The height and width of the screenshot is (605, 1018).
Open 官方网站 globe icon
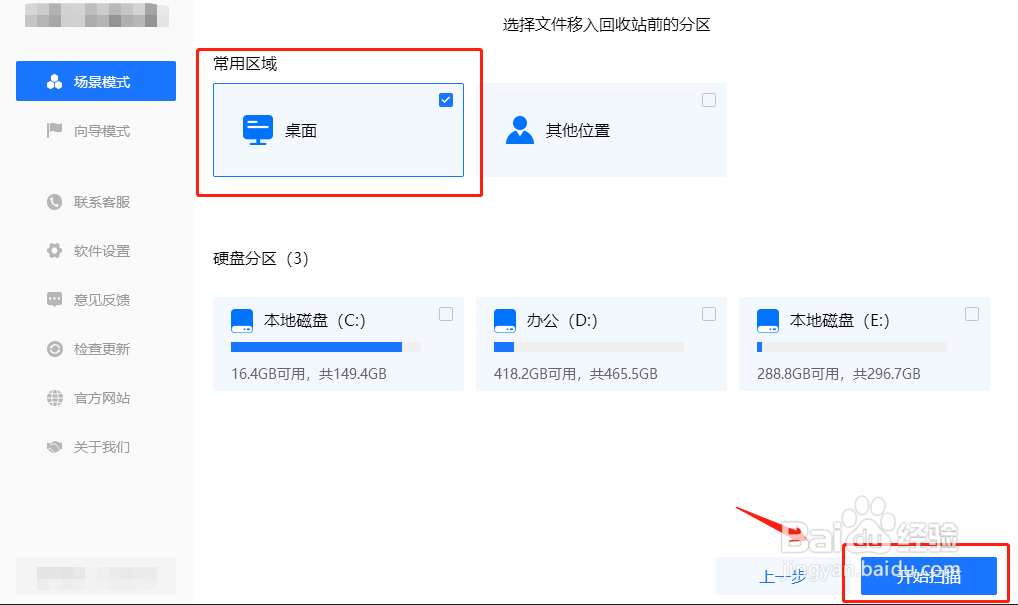point(53,398)
